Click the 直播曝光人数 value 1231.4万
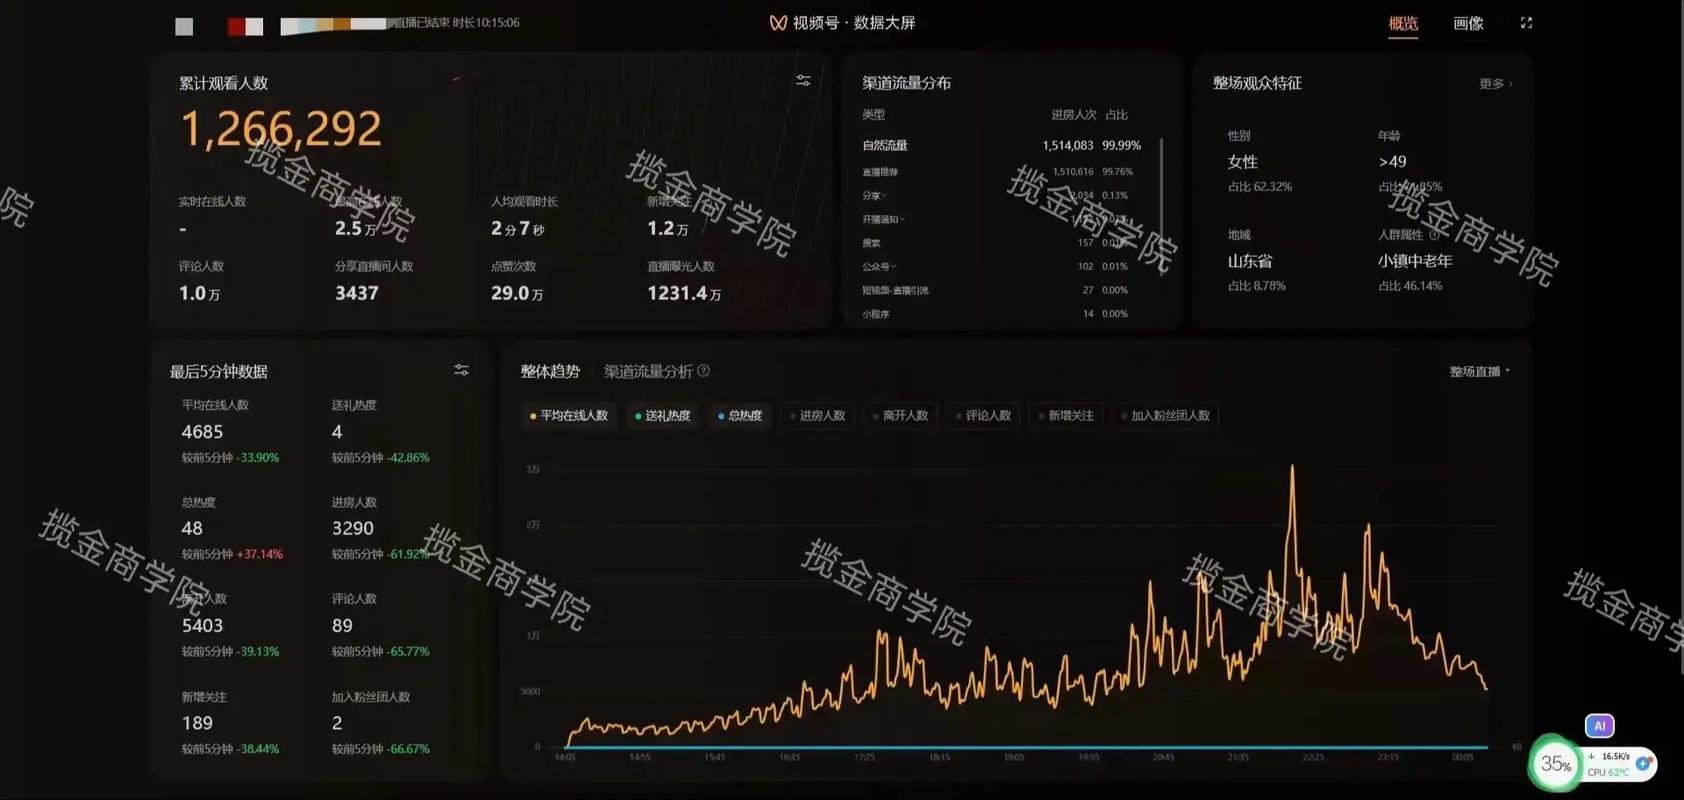Screen dimensions: 1684x800 coord(684,293)
